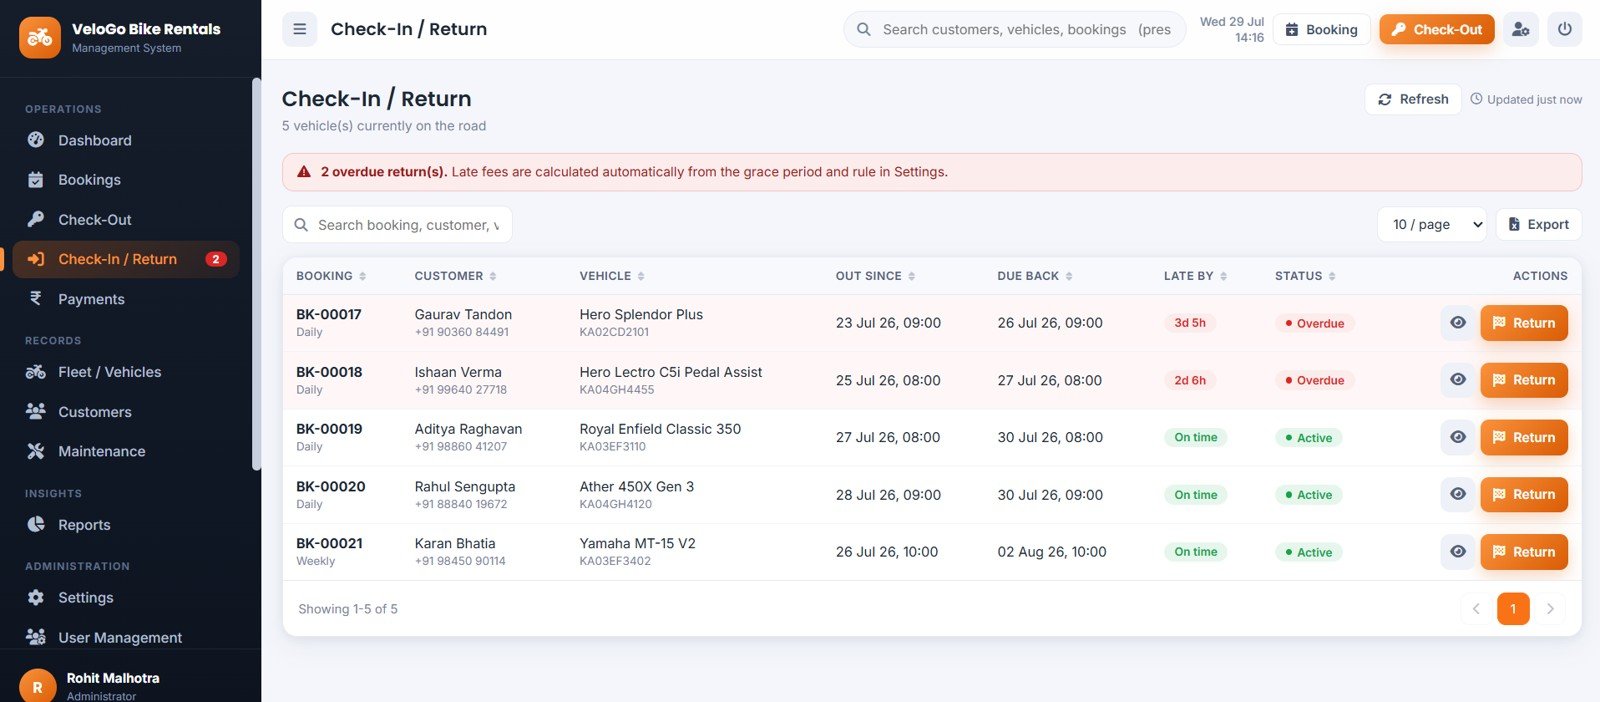View details eye icon for BK-00021

(x=1458, y=552)
